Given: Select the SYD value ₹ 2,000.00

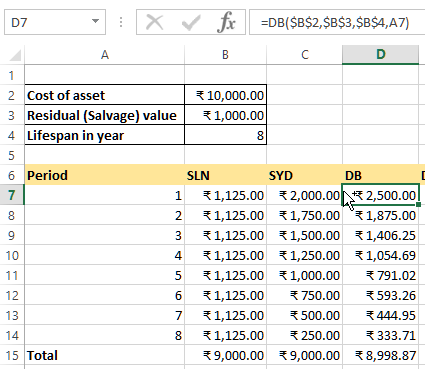Looking at the screenshot, I should tap(304, 195).
